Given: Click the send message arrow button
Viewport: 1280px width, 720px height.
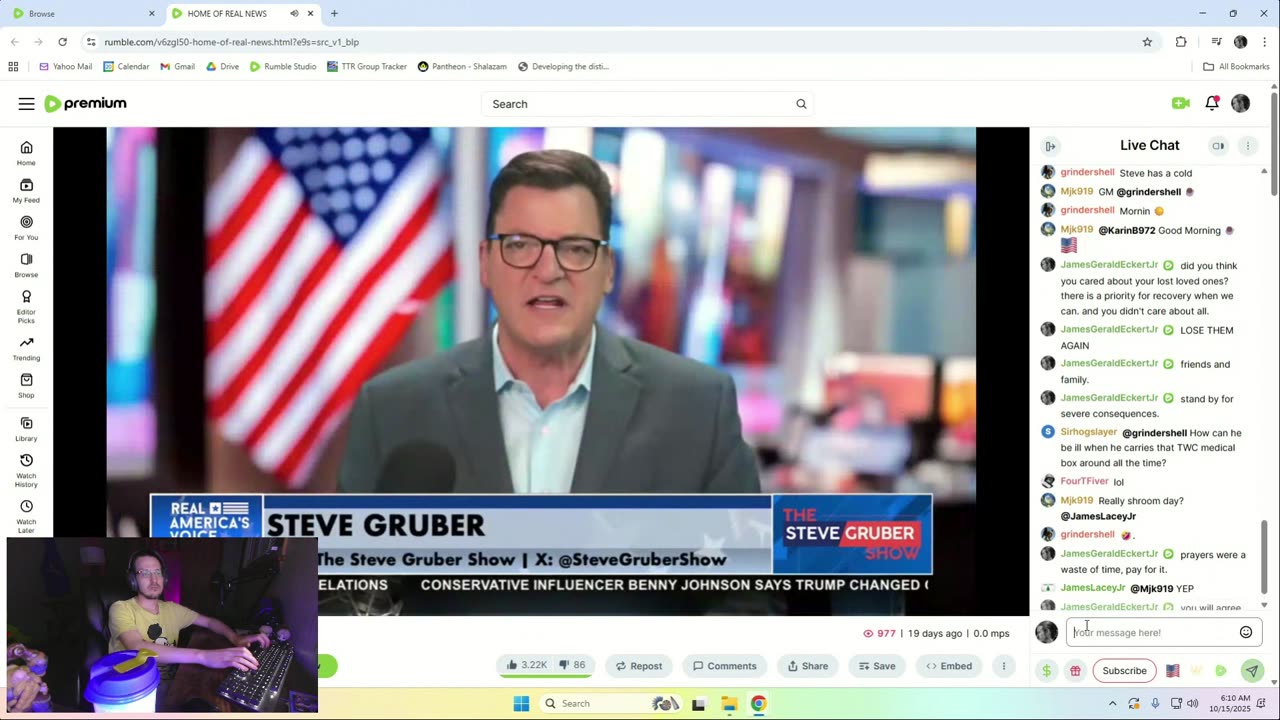Looking at the screenshot, I should tap(1251, 671).
